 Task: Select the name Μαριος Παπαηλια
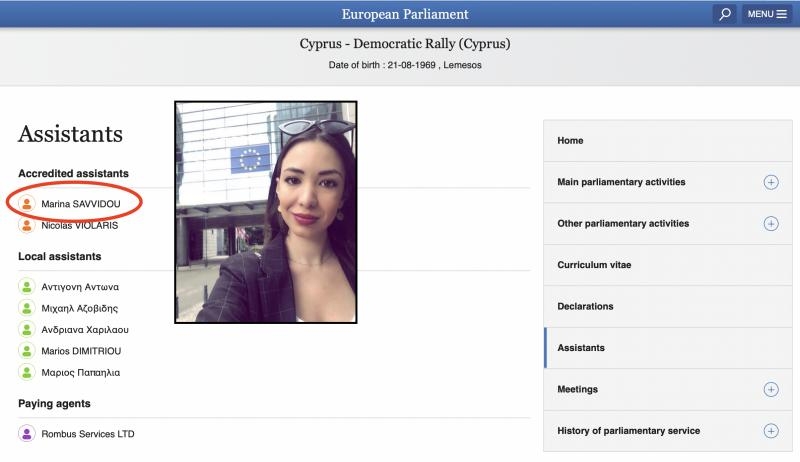(81, 372)
